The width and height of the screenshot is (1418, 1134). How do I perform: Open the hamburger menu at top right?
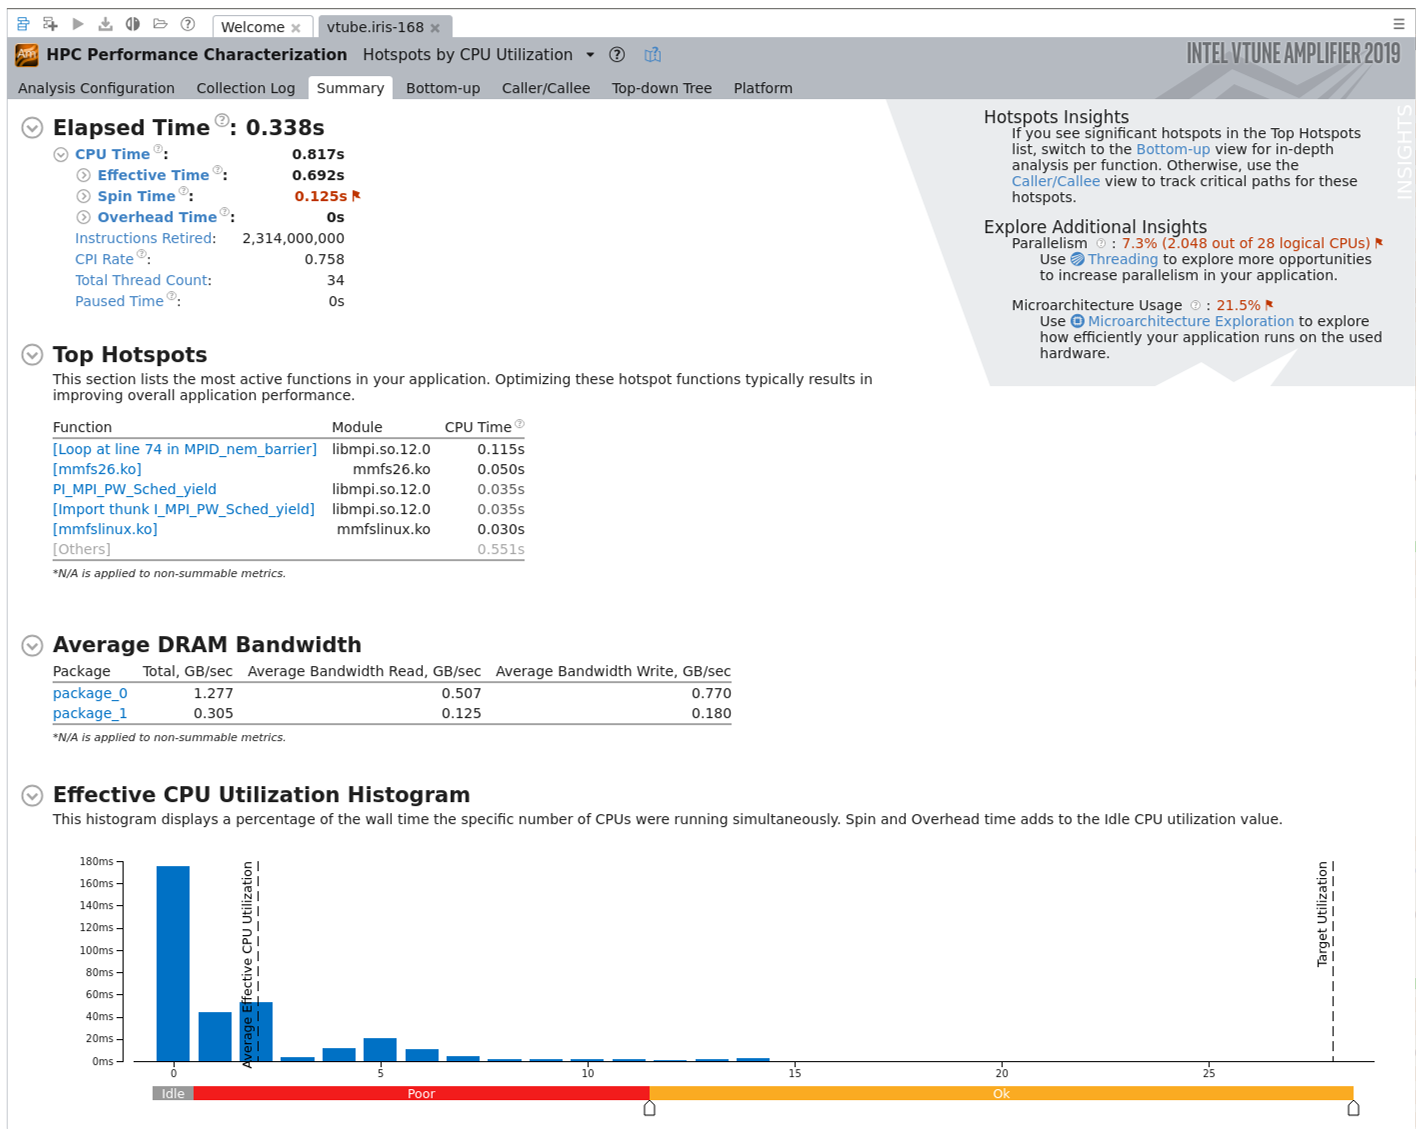[x=1398, y=24]
